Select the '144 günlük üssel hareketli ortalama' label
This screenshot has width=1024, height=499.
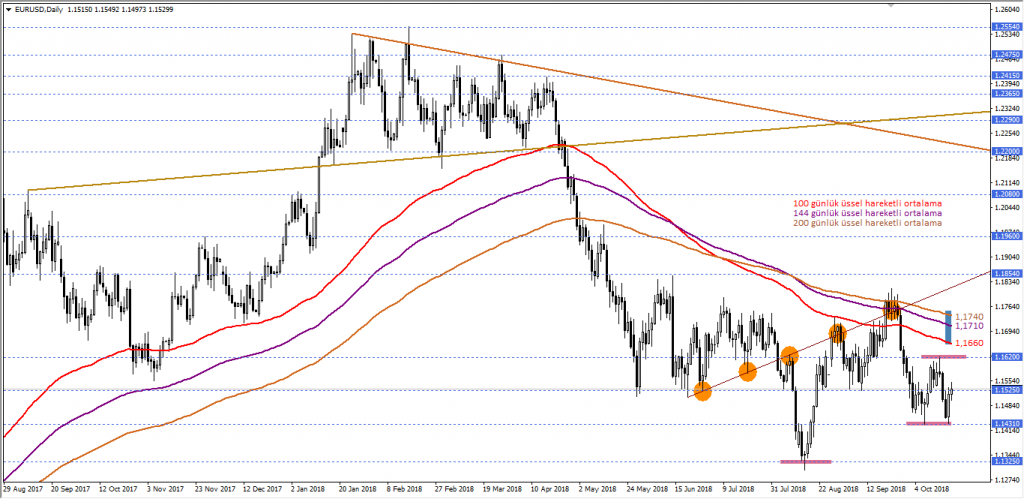(x=867, y=213)
